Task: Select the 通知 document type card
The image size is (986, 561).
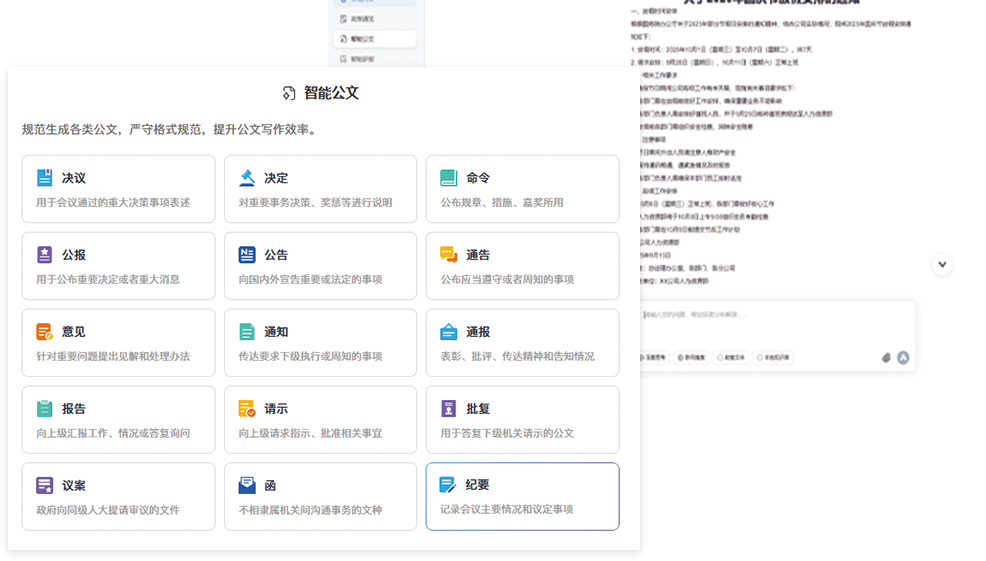Action: coord(320,342)
